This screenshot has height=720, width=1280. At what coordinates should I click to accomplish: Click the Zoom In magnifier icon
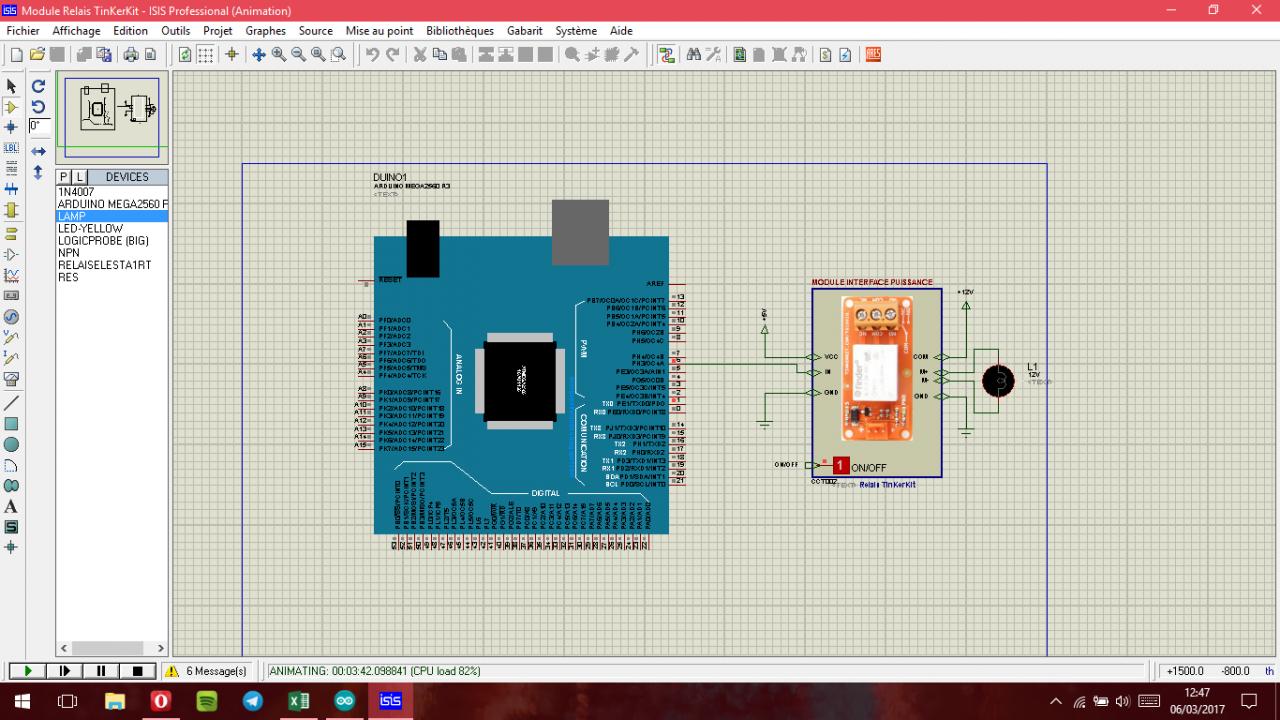(279, 54)
